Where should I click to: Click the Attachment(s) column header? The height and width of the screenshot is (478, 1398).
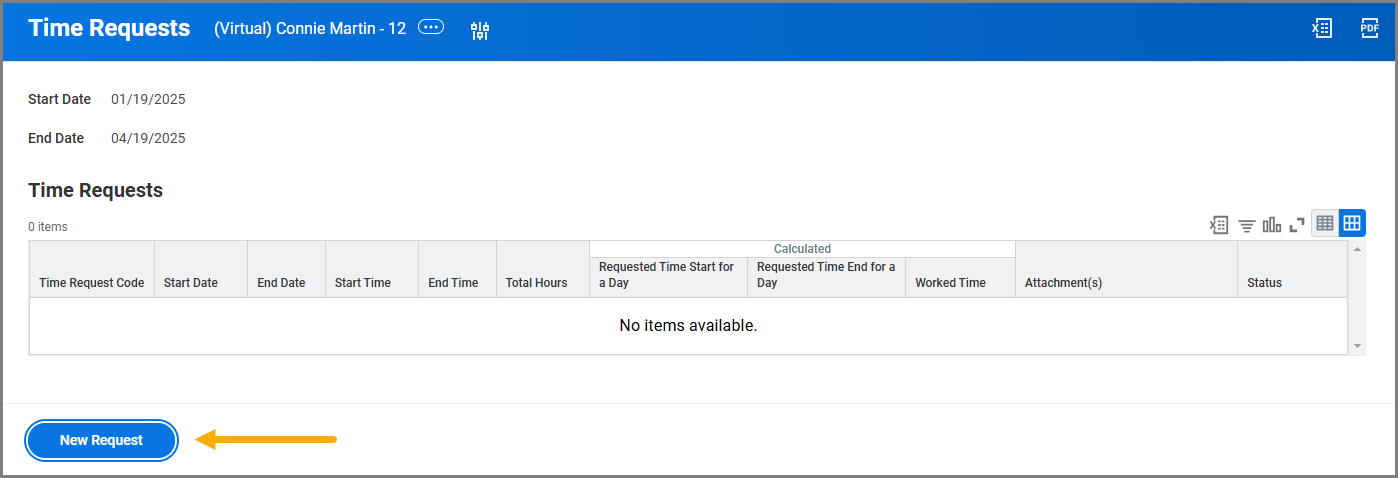1063,283
